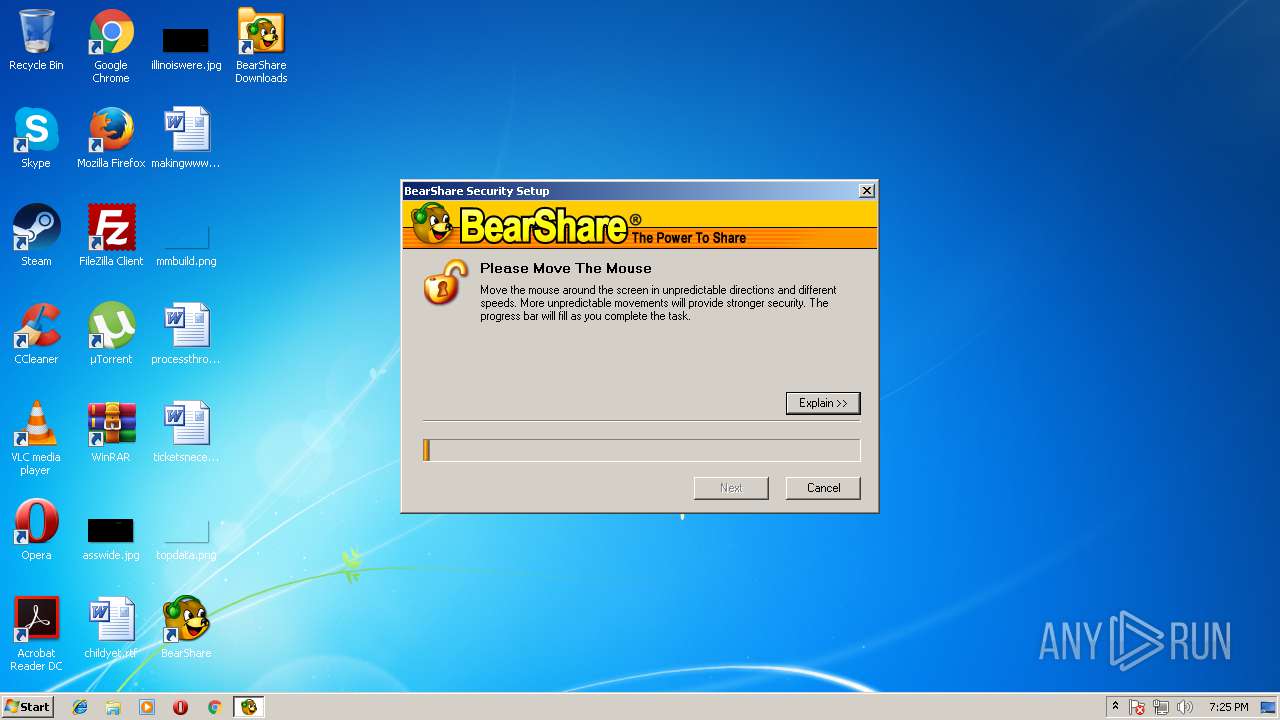Open Windows Media Player taskbar icon

[147, 707]
